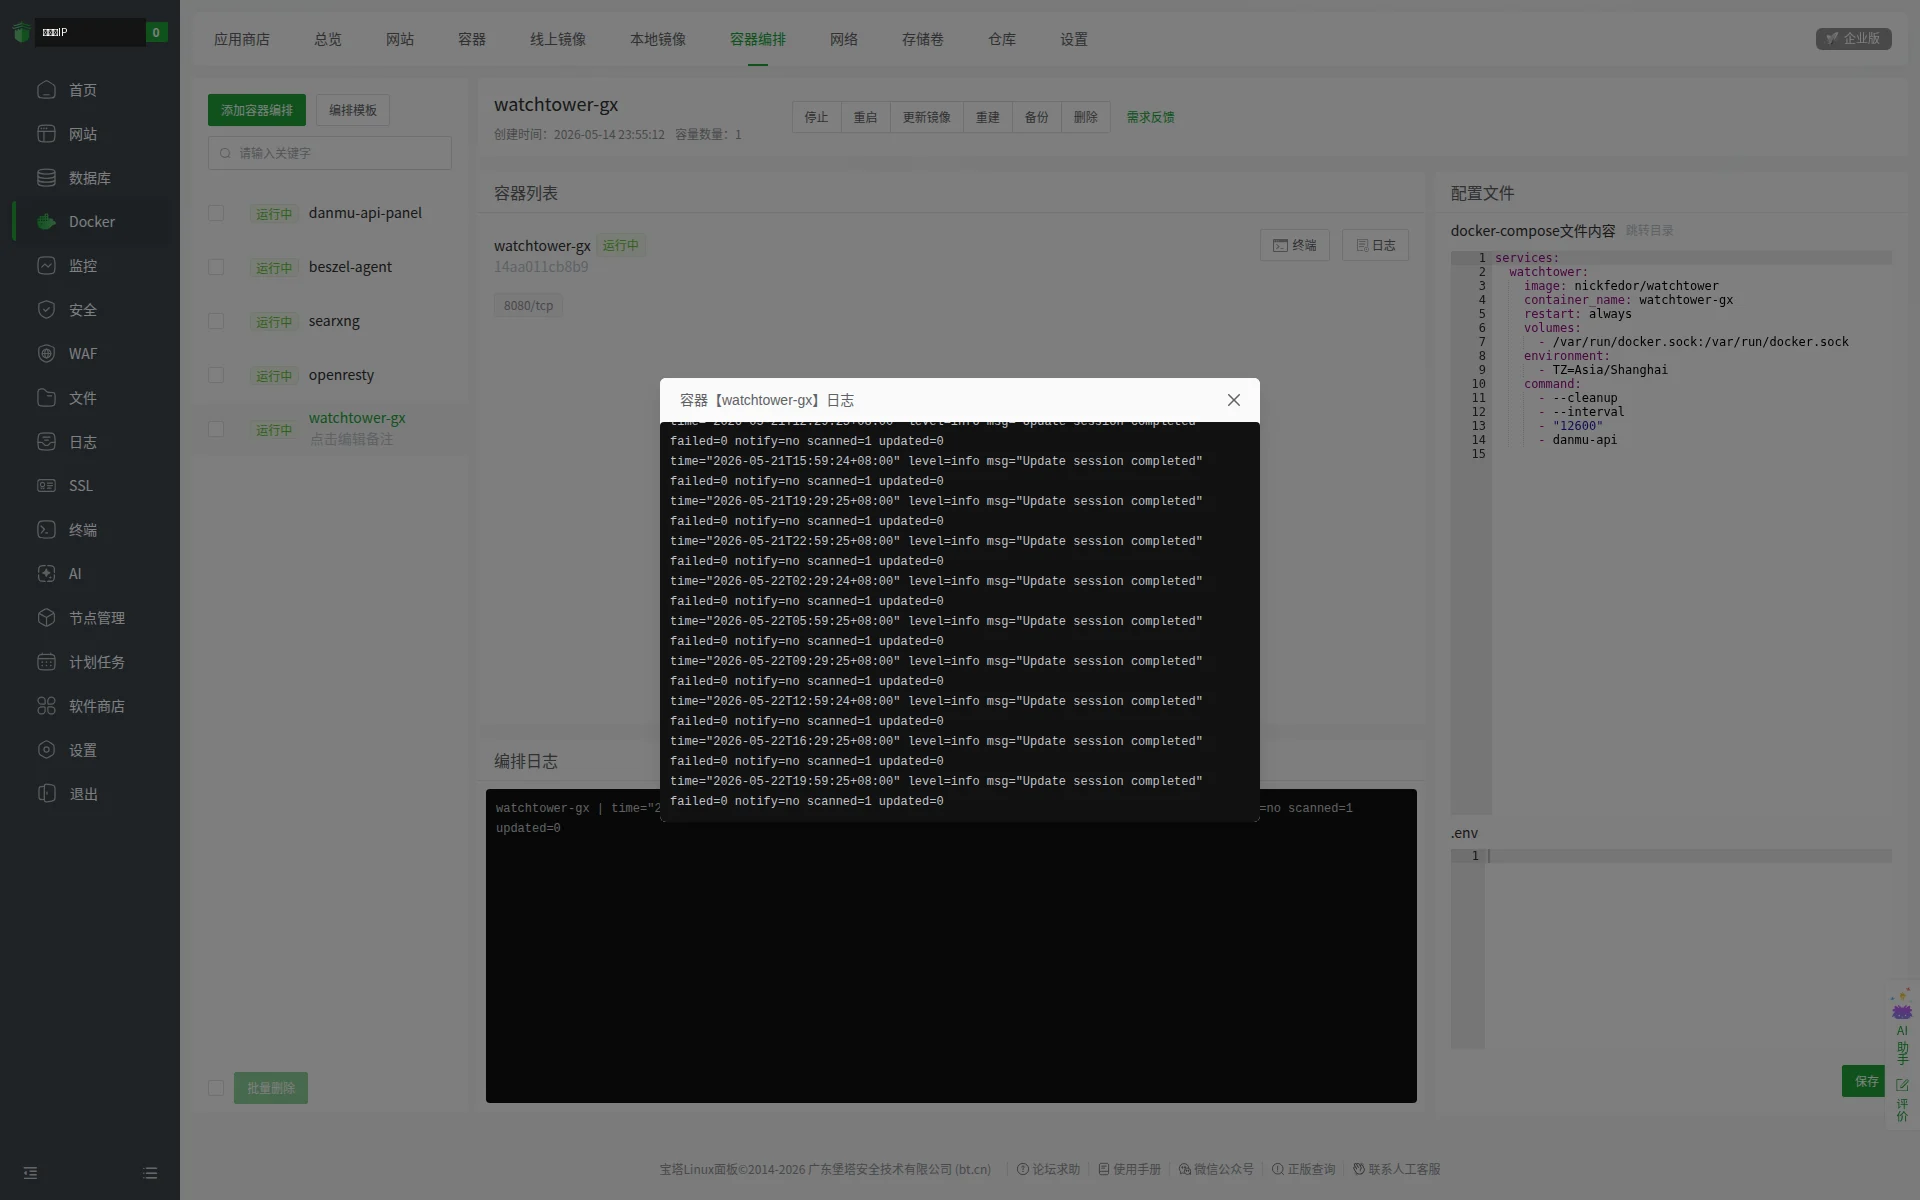
Task: Click the 添加容器编排 button
Action: pos(257,110)
